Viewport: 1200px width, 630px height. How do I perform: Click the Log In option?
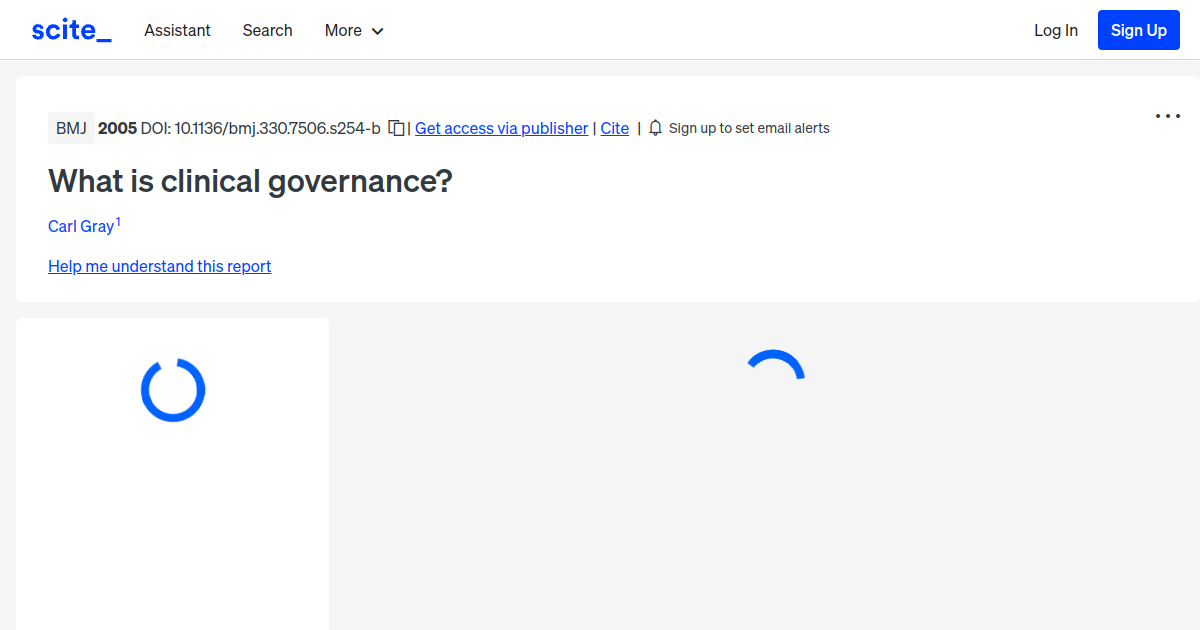pyautogui.click(x=1056, y=30)
